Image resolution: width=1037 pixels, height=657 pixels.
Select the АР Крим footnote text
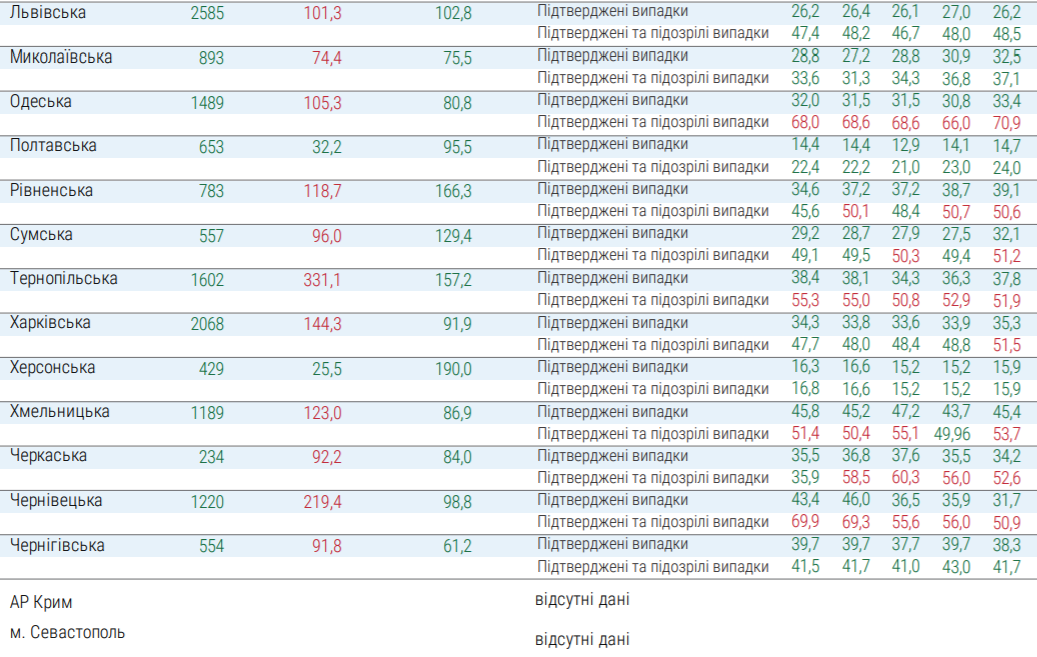pyautogui.click(x=41, y=603)
